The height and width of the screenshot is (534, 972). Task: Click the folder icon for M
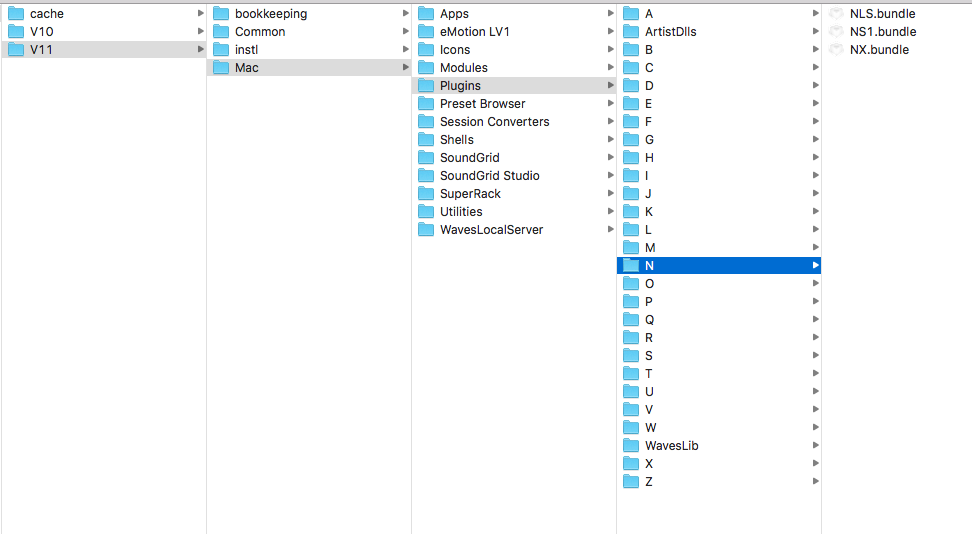(x=631, y=247)
